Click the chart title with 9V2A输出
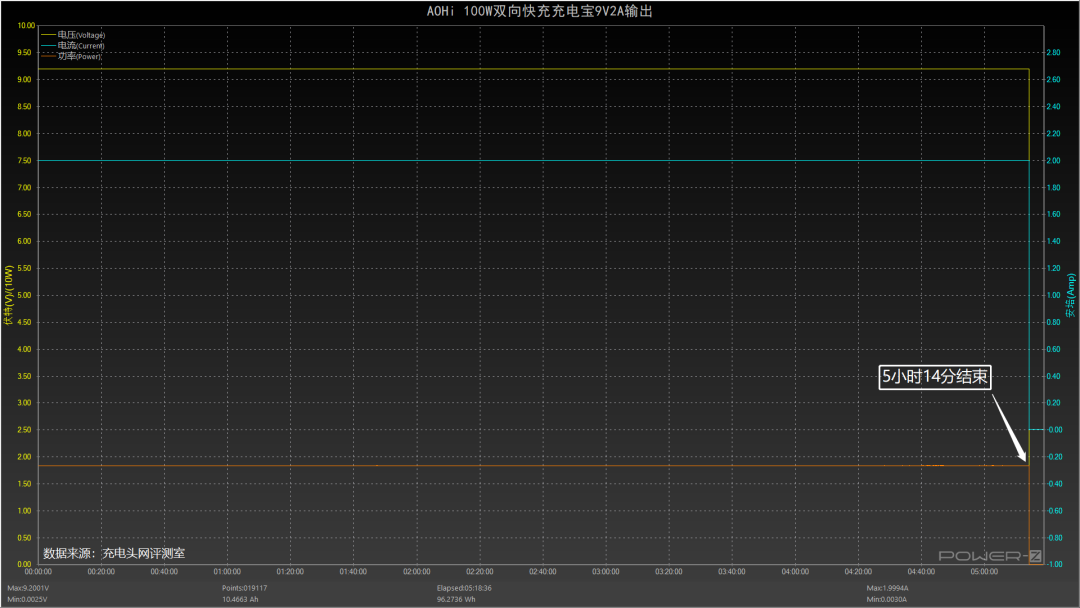This screenshot has width=1080, height=608. coord(539,11)
